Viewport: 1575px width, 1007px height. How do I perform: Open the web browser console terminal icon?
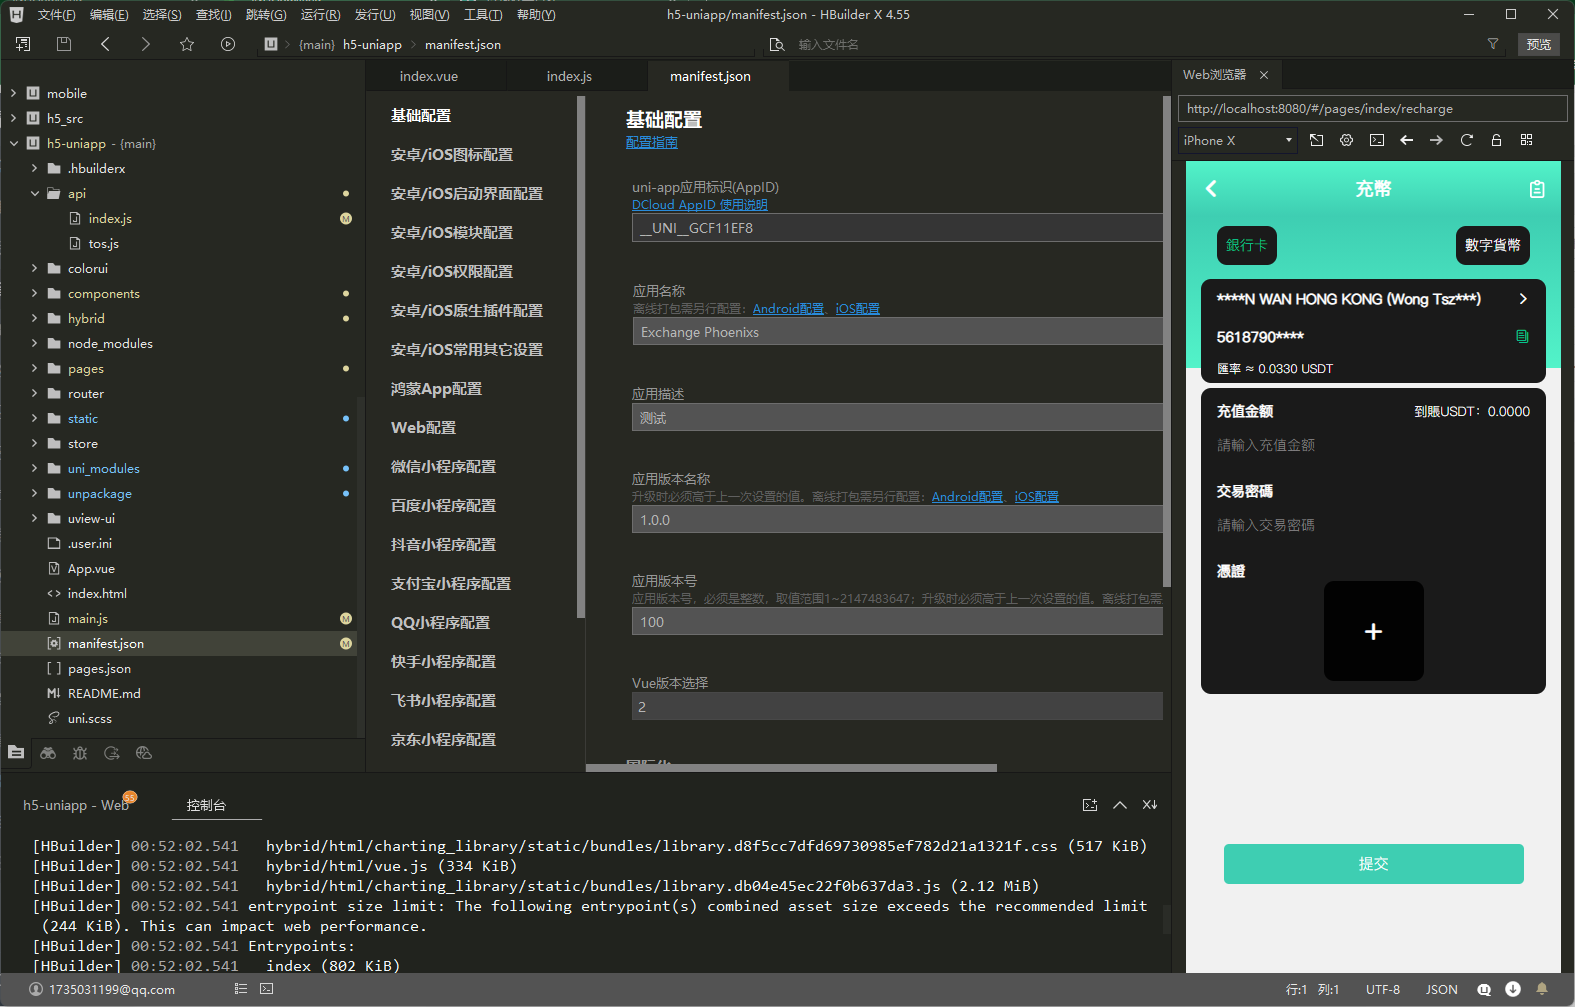coord(1377,140)
